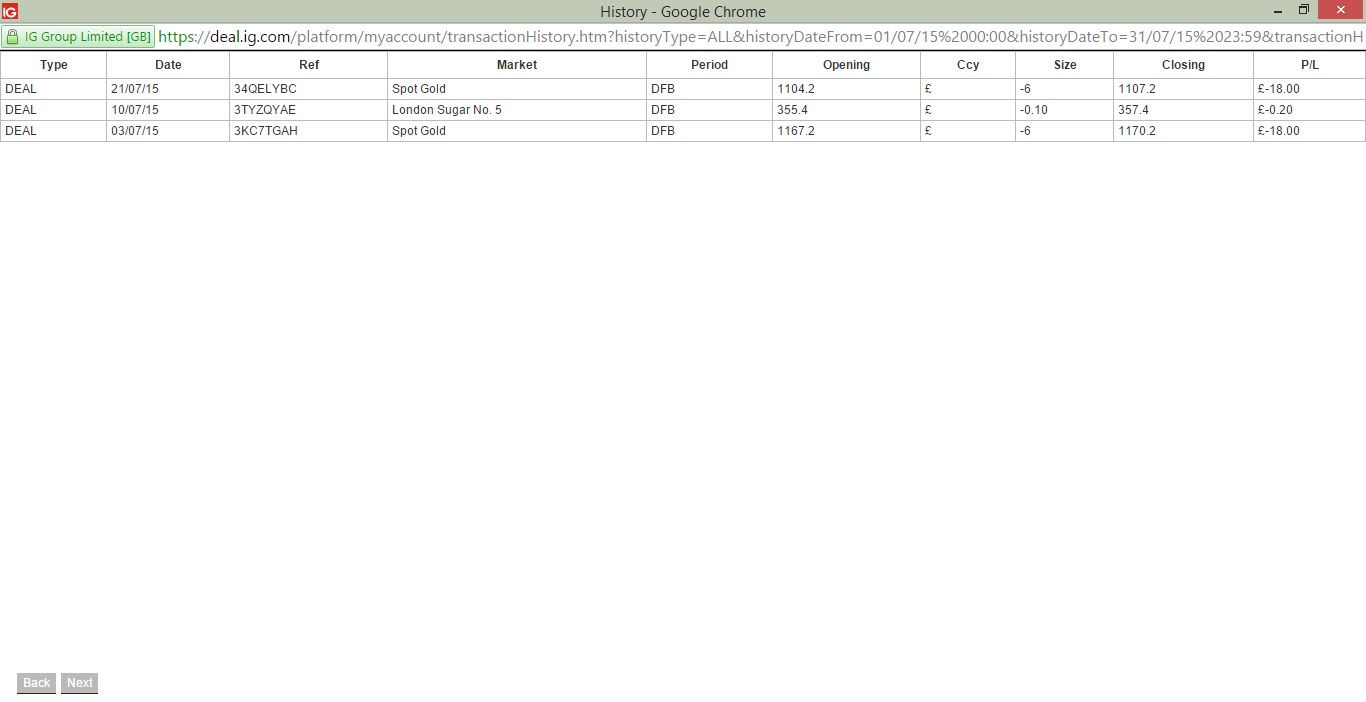The width and height of the screenshot is (1366, 702).
Task: Click the Date column header
Action: coord(168,65)
